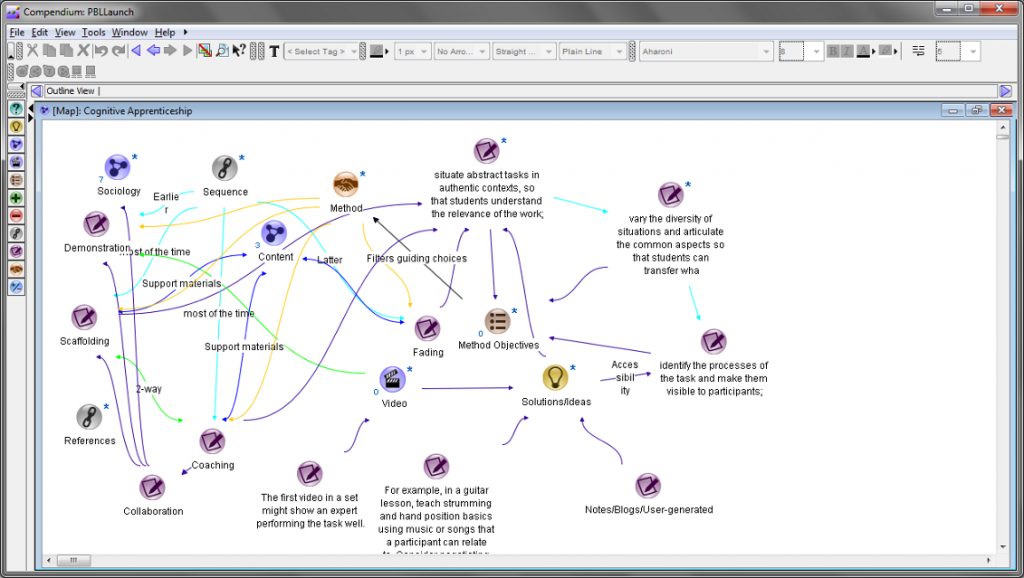This screenshot has height=578, width=1024.
Task: Click the forward navigation arrow
Action: tap(170, 52)
